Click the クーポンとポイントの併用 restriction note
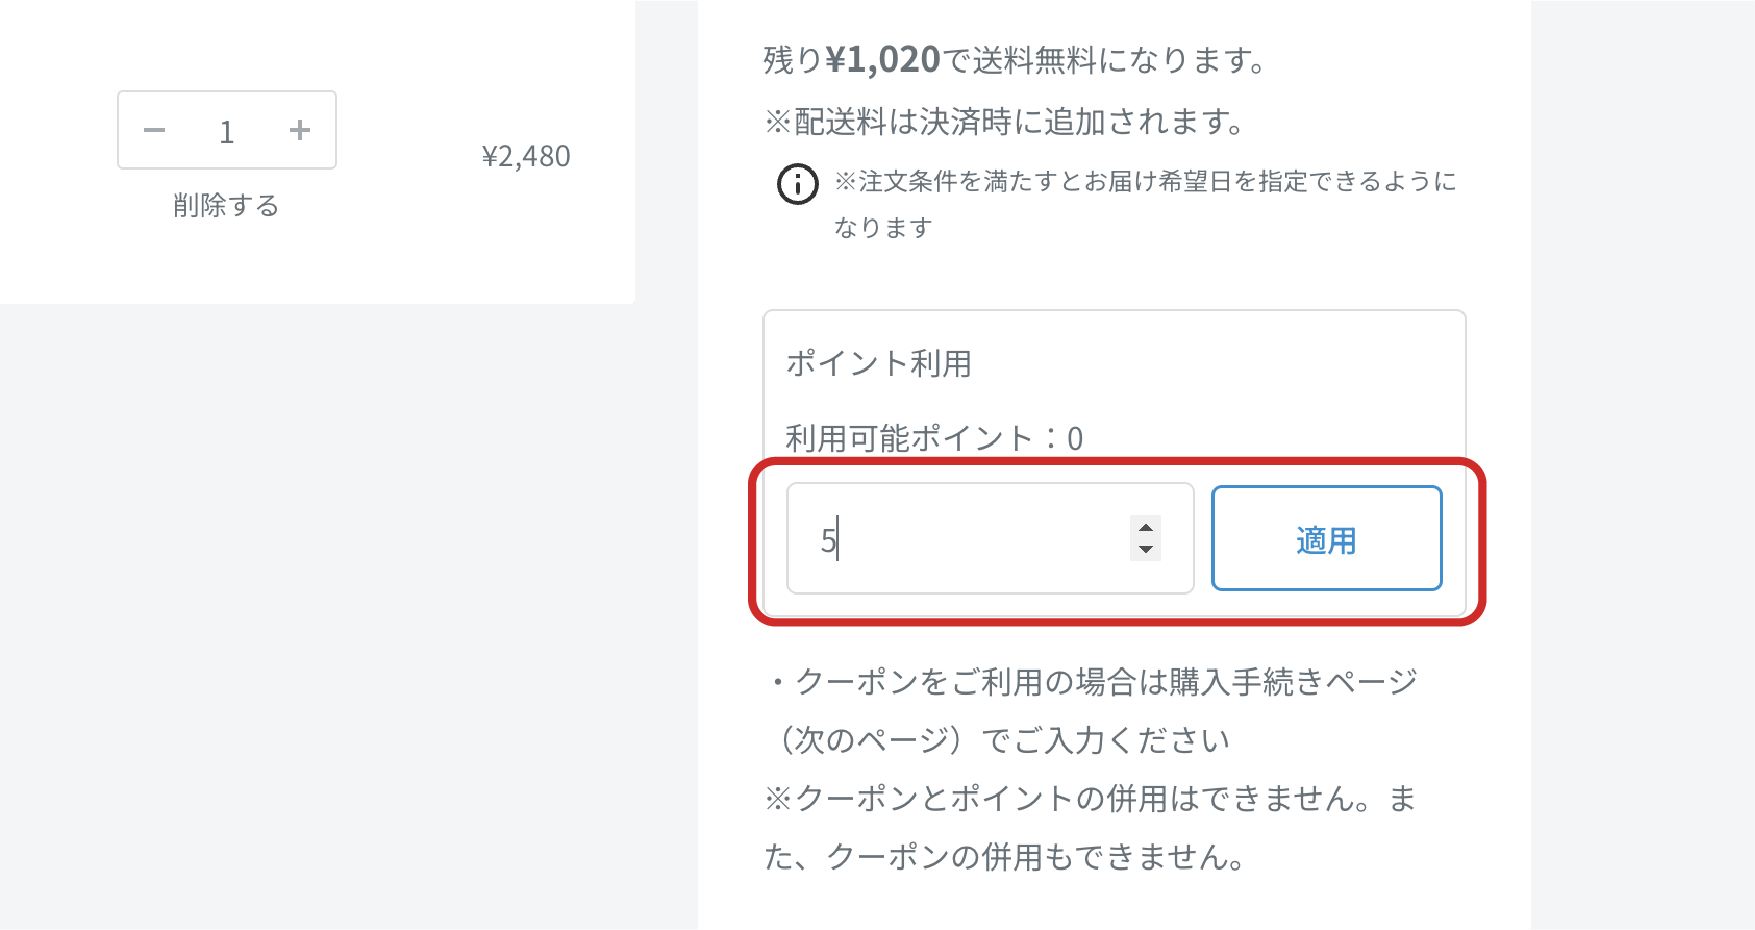1755x930 pixels. click(x=1090, y=799)
